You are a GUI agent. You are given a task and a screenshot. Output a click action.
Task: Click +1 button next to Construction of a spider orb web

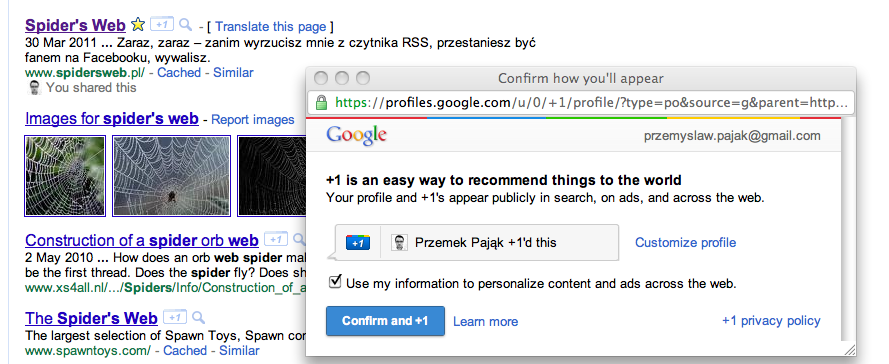[x=276, y=239]
